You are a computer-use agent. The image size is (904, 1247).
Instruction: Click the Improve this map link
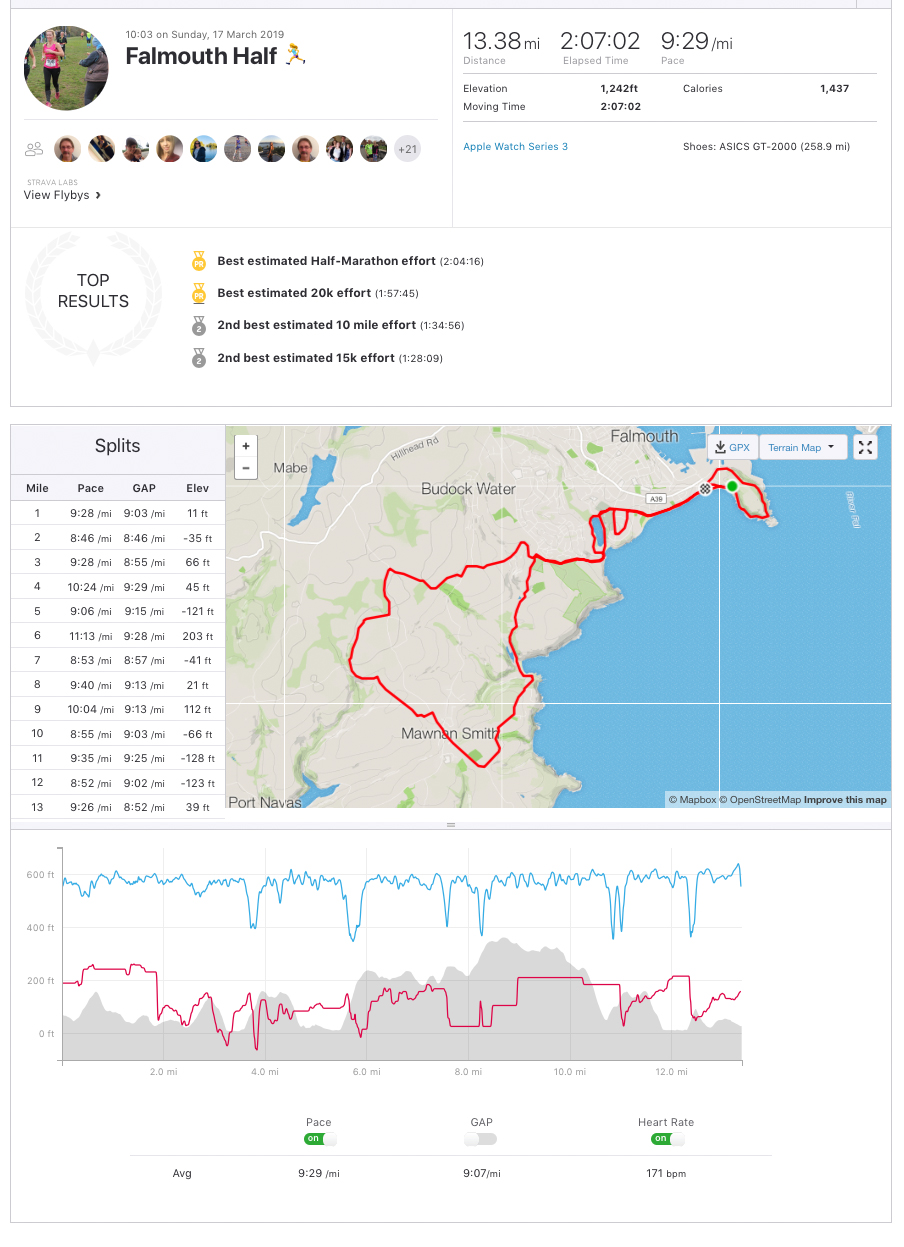coord(845,800)
